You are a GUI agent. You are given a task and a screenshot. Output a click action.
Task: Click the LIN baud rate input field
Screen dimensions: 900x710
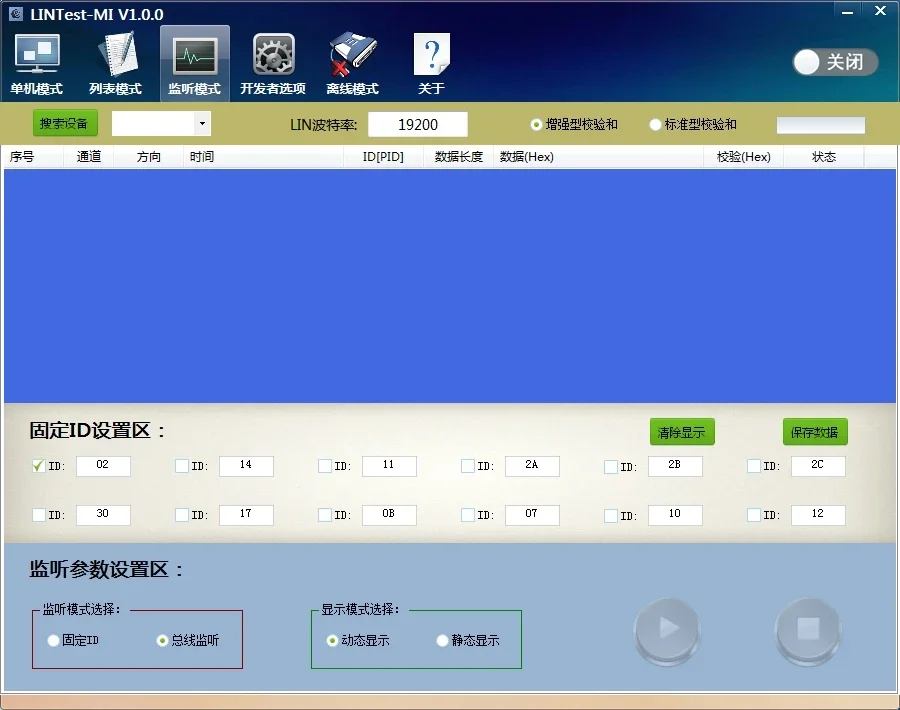pyautogui.click(x=418, y=124)
